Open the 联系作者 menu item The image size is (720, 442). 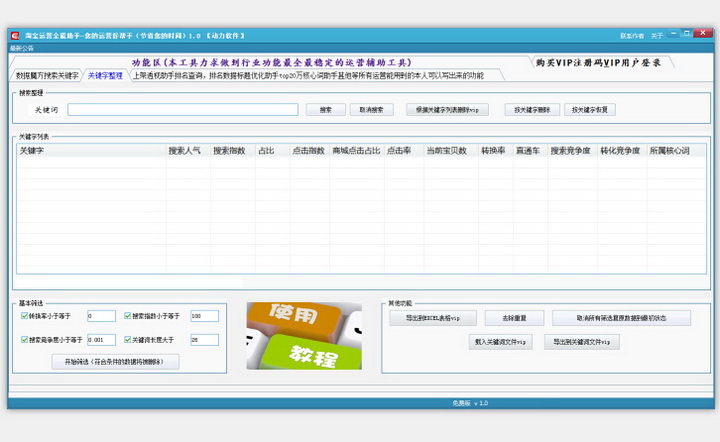631,35
